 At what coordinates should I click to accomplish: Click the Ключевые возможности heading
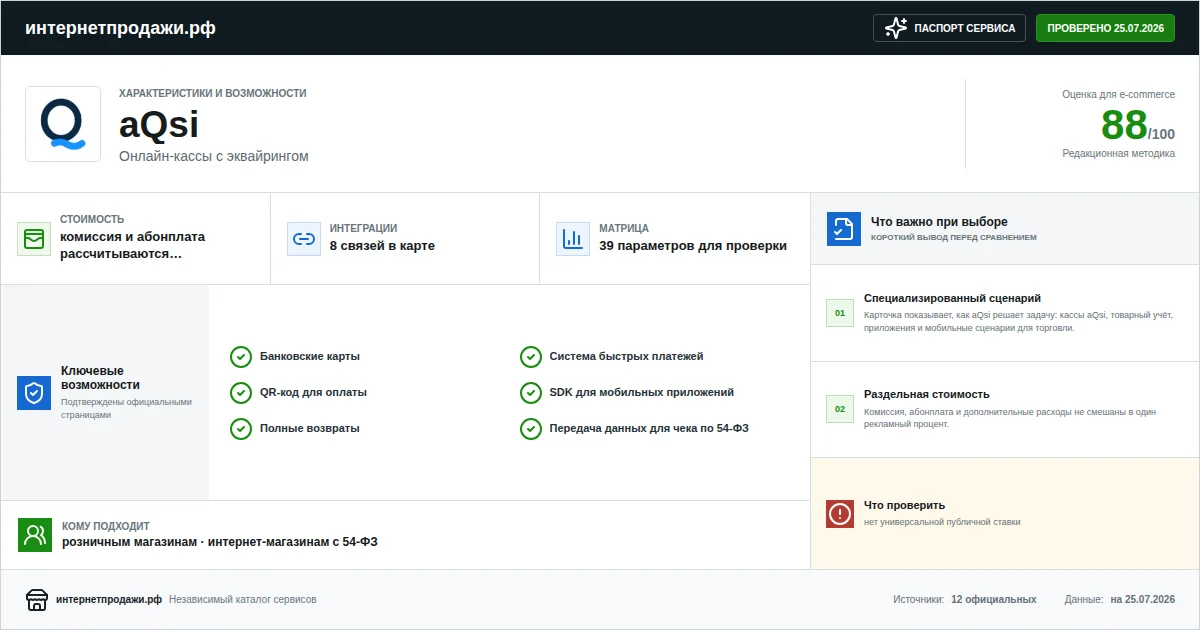pyautogui.click(x=100, y=377)
